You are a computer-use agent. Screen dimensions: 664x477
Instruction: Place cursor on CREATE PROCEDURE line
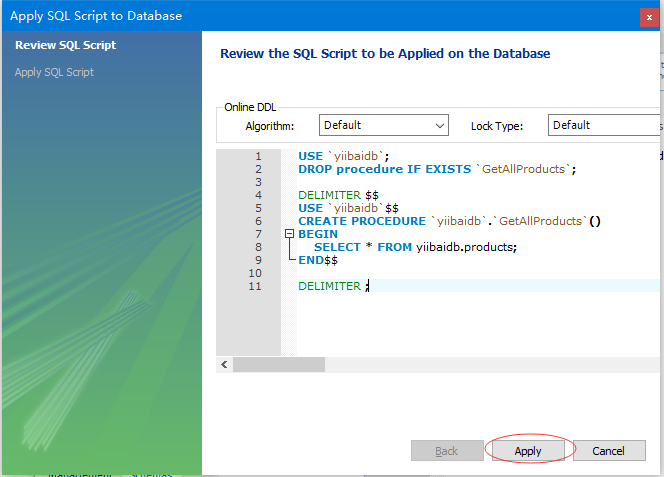tap(449, 221)
